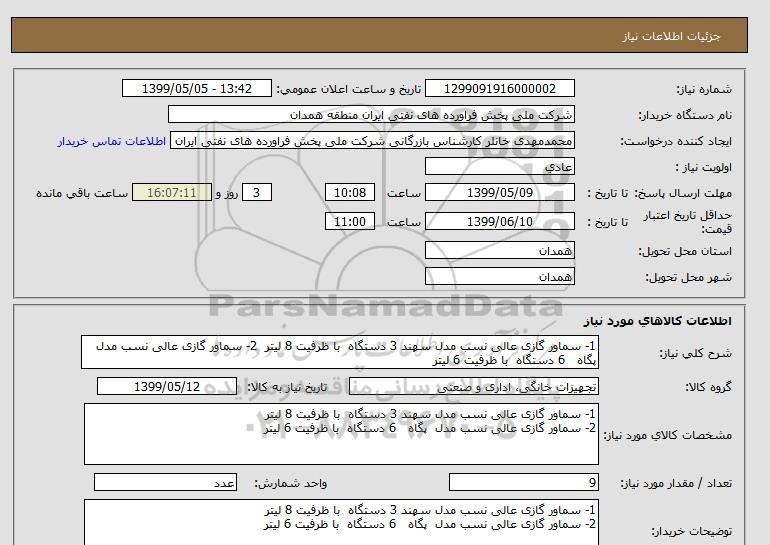Click the delivery city field همدان

[x=499, y=276]
